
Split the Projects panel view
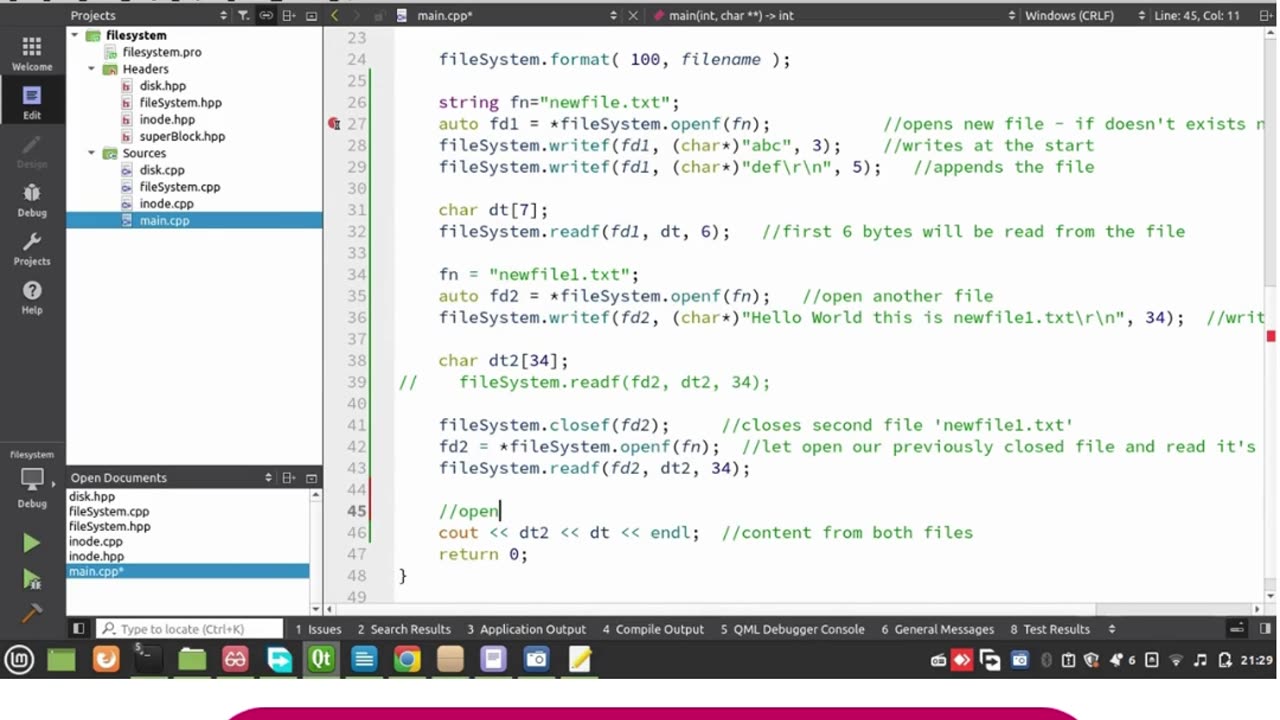coord(290,15)
